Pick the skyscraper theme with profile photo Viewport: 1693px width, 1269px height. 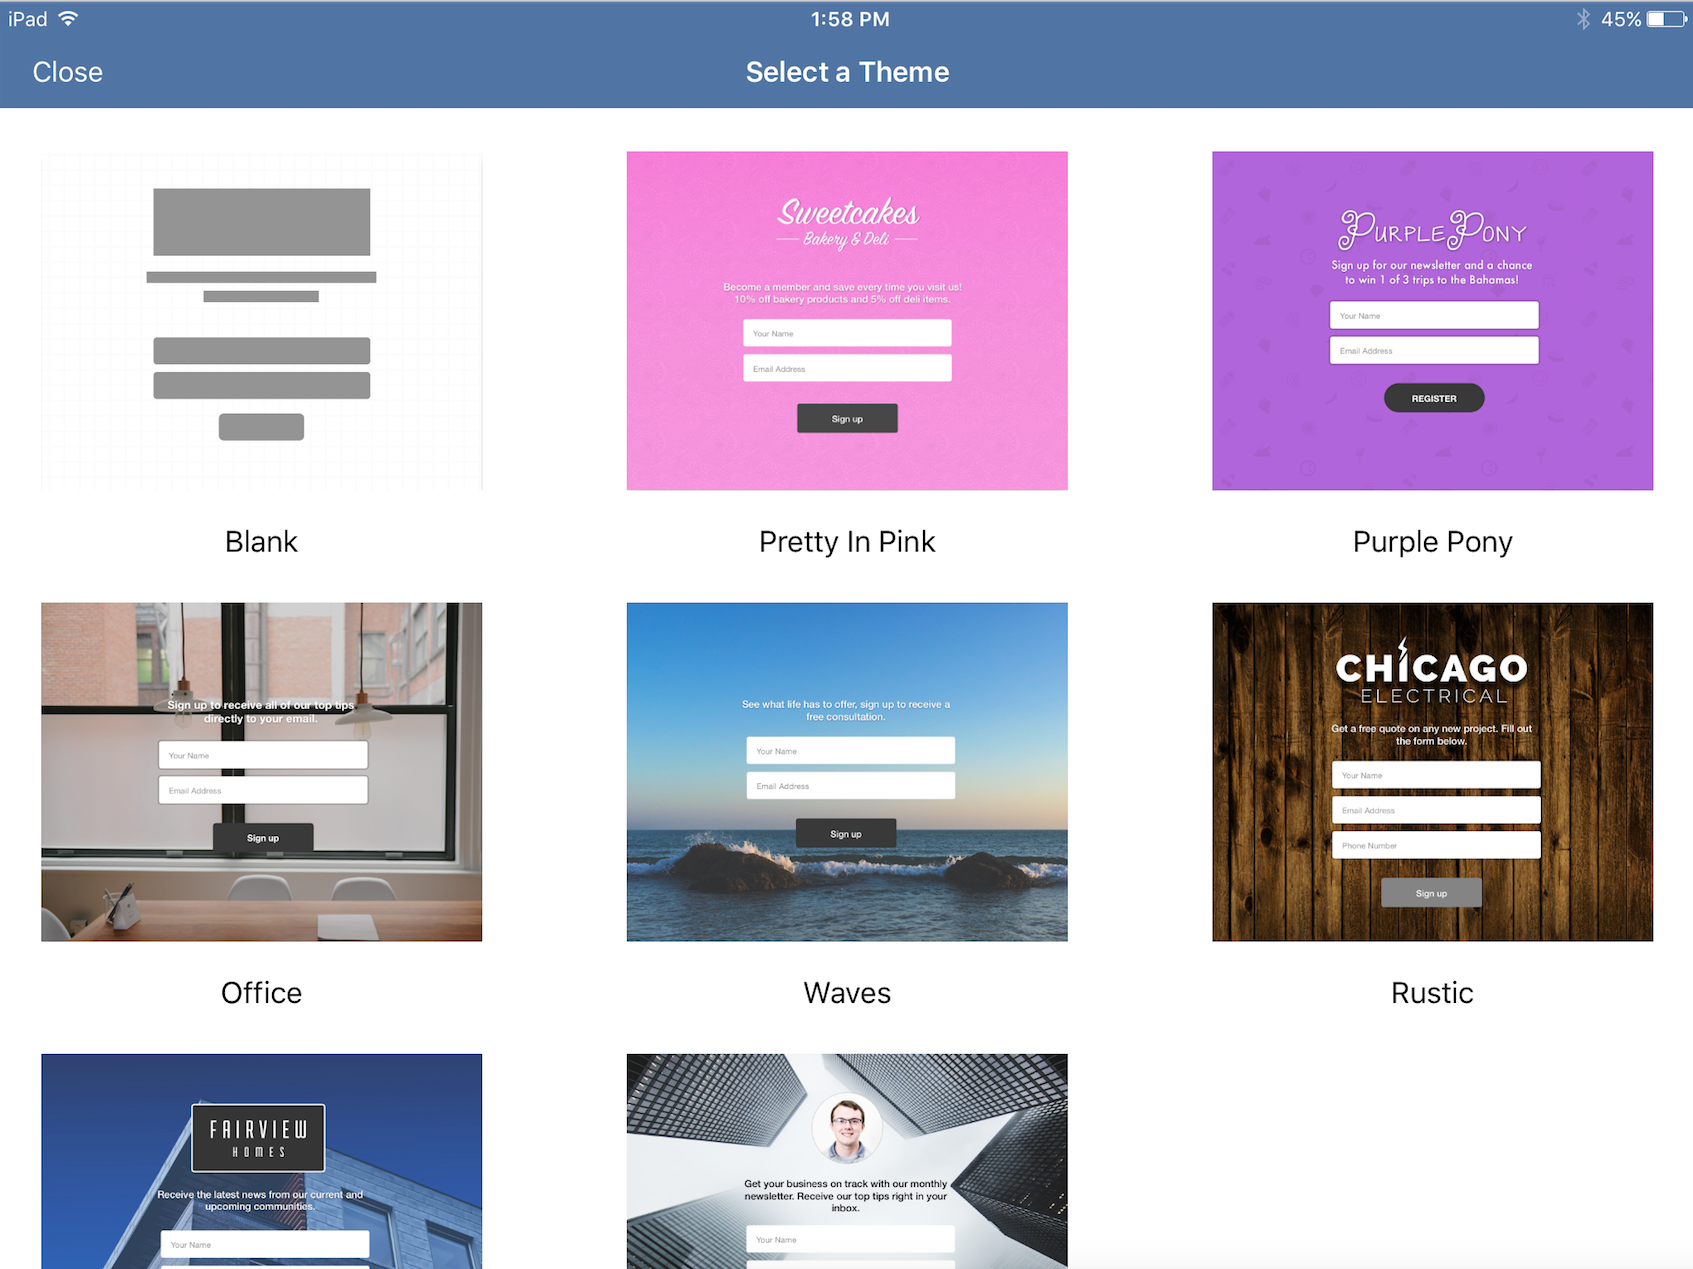(x=847, y=1161)
